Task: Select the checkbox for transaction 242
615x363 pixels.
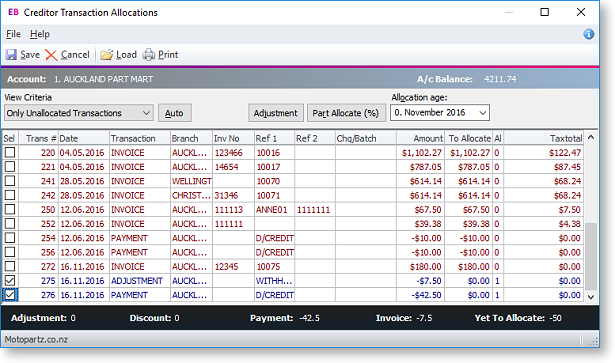Action: 10,195
